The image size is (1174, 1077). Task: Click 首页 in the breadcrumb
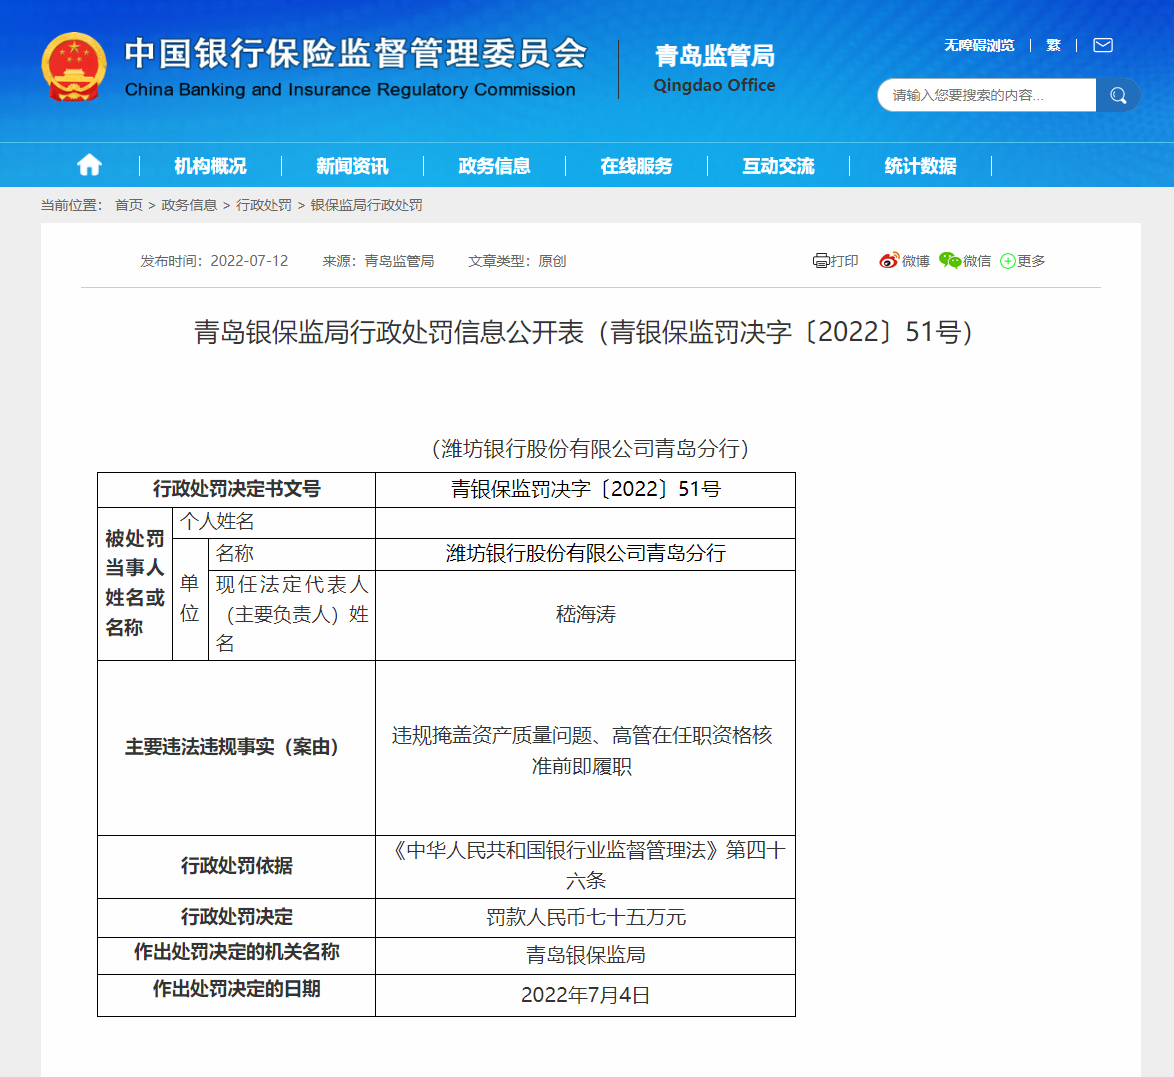point(128,205)
